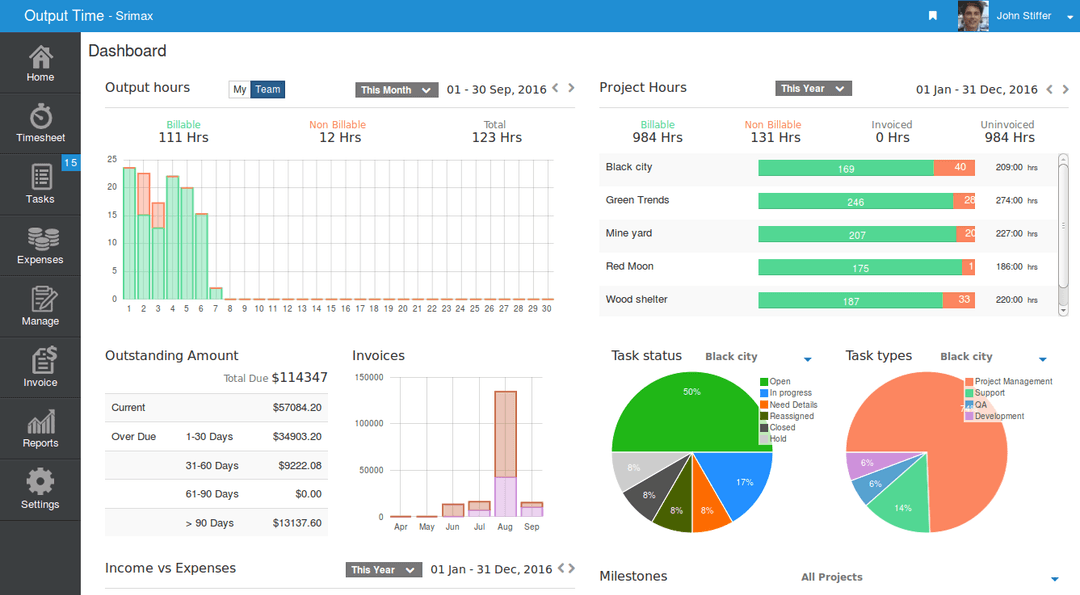Switch Output hours to Team view
The height and width of the screenshot is (595, 1080).
tap(268, 90)
